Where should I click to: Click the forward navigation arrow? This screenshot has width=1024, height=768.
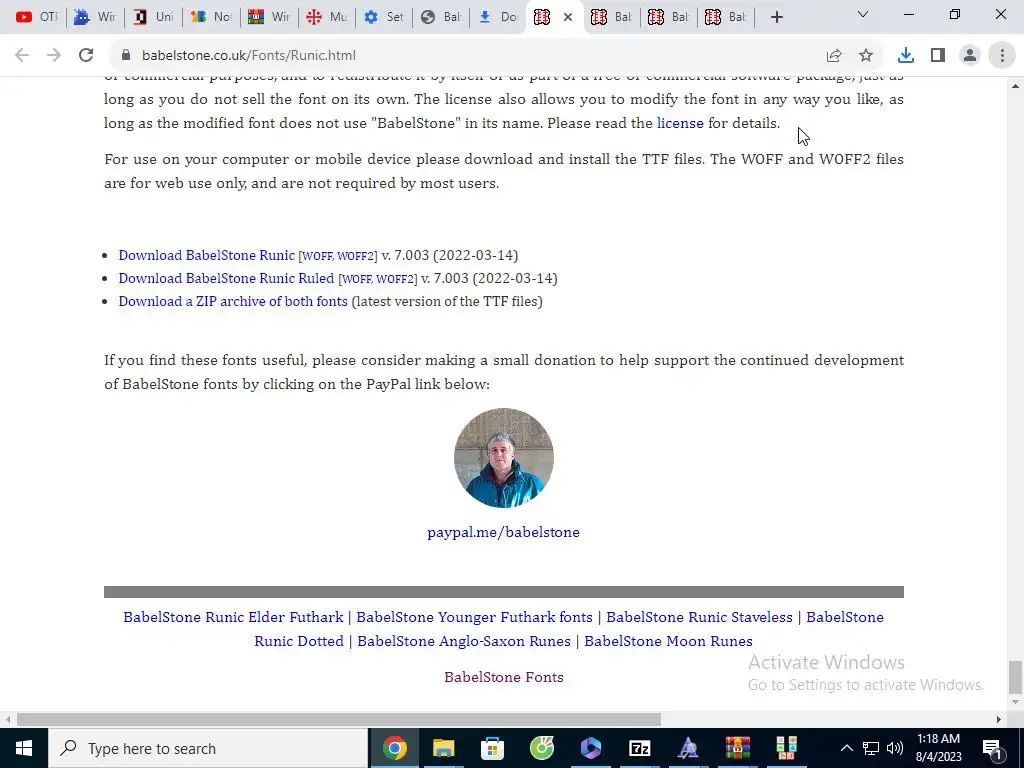54,56
